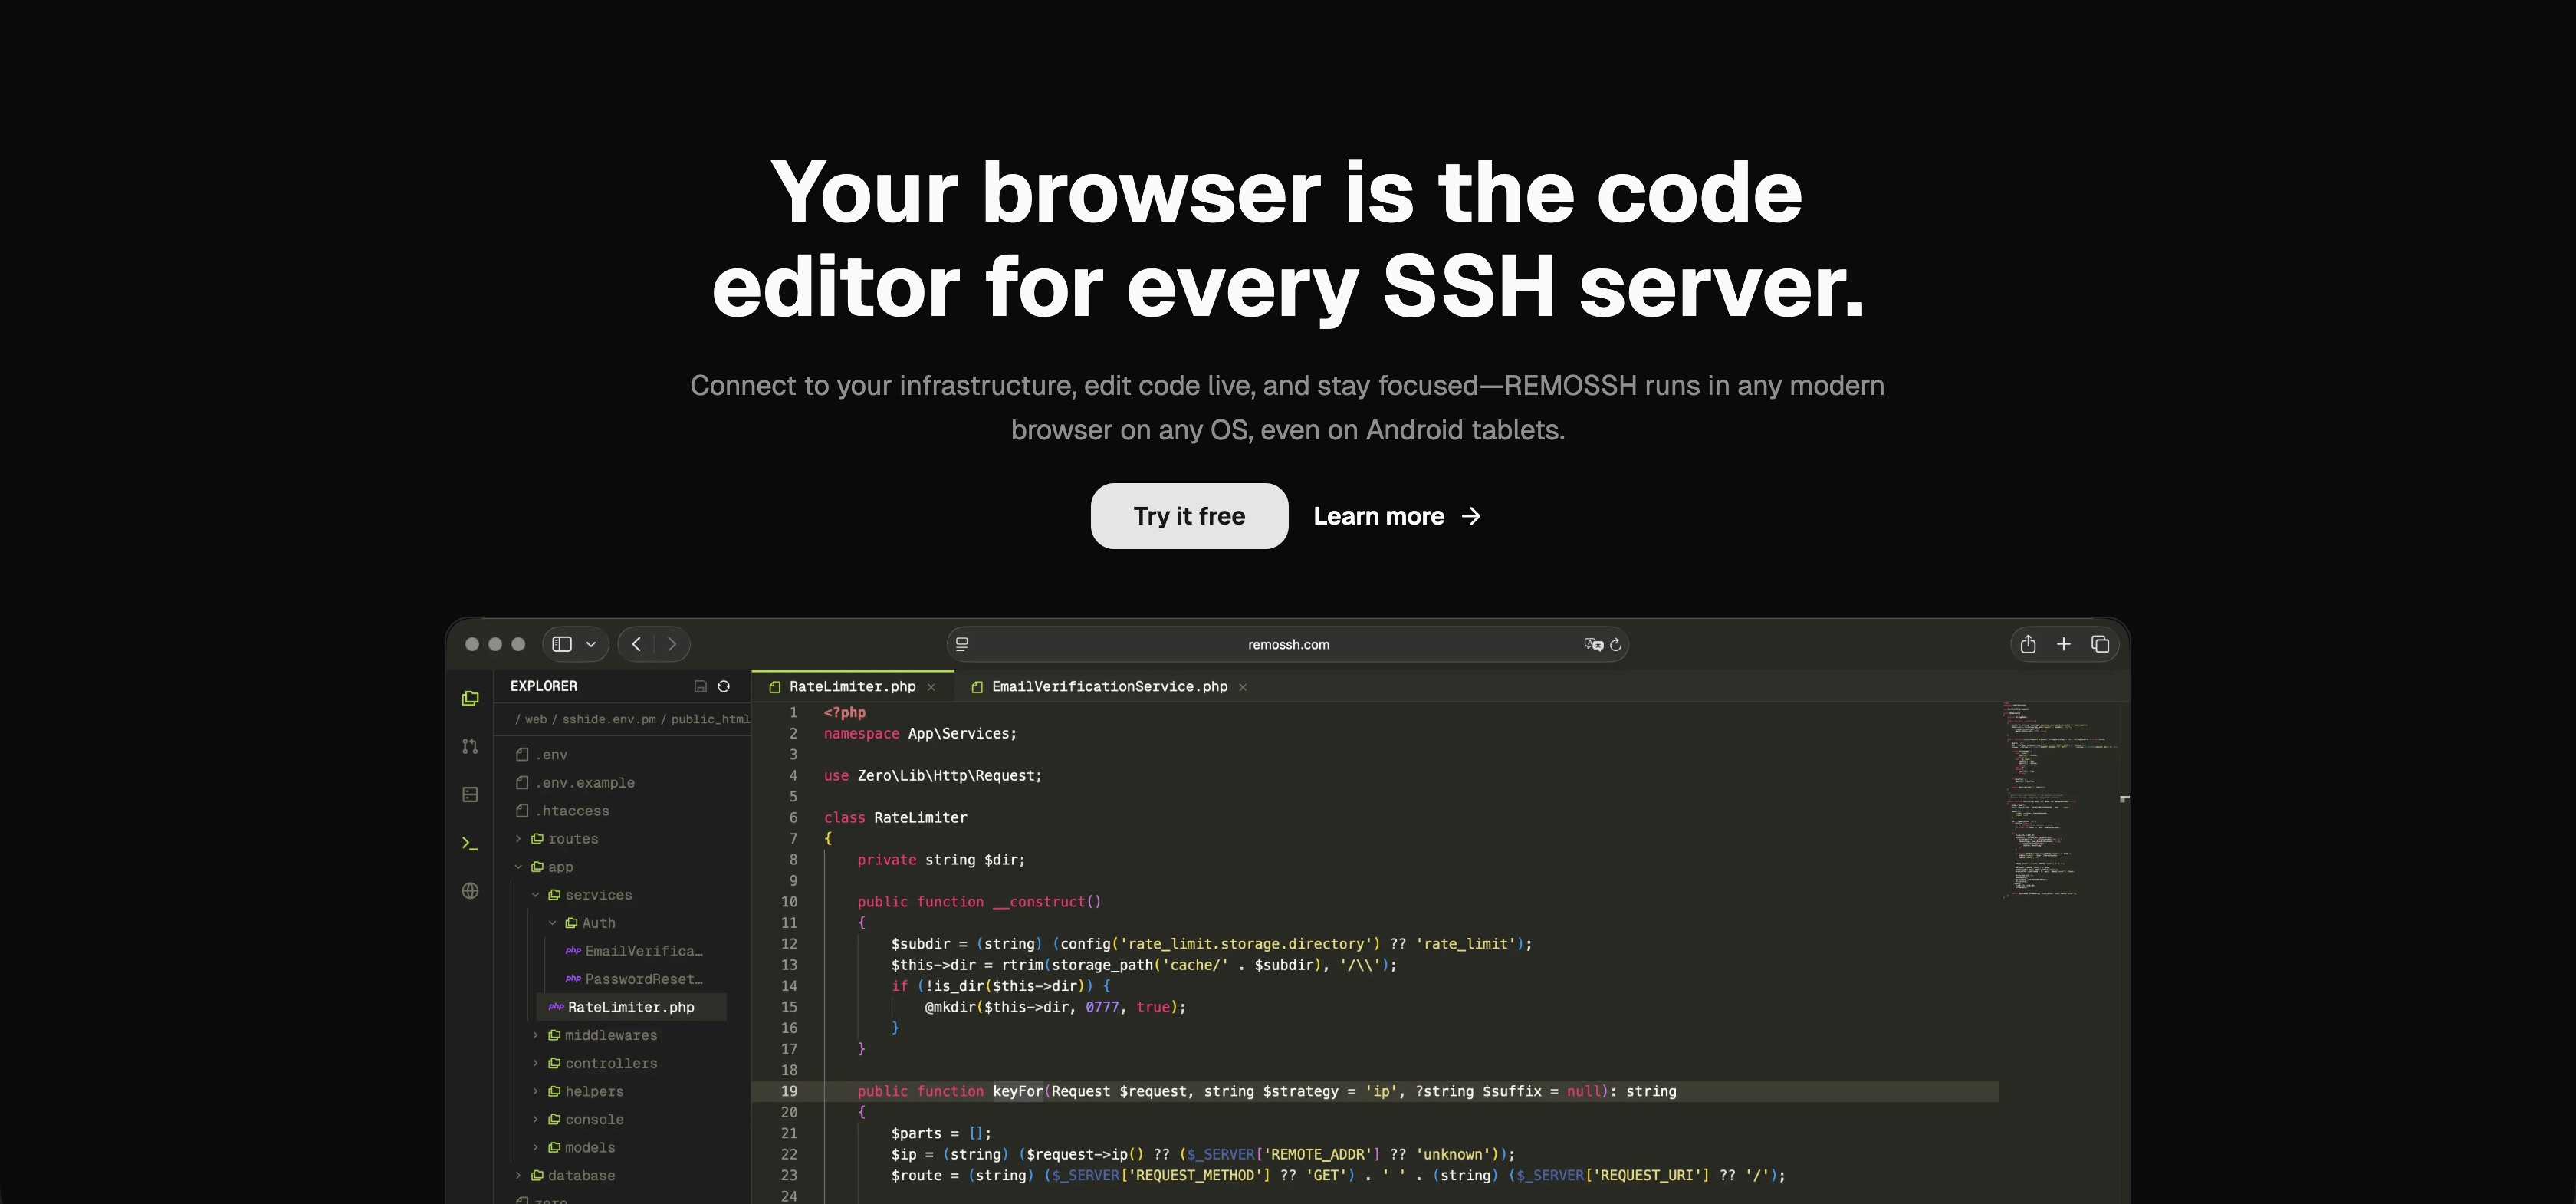The width and height of the screenshot is (2576, 1204).
Task: Refresh the file explorer tree
Action: pos(723,686)
